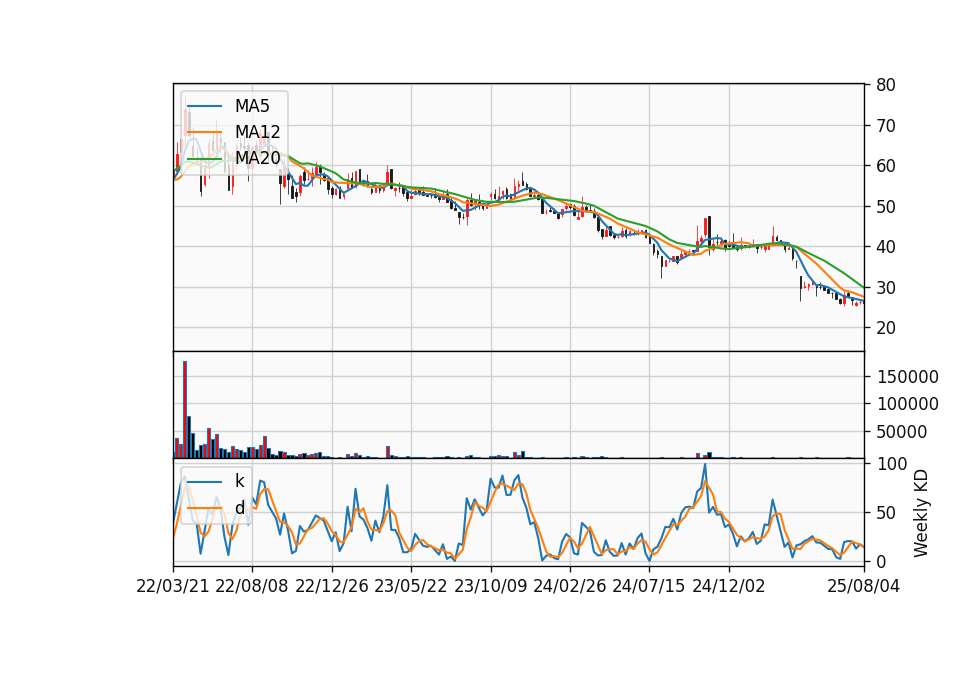Click the 100000 volume axis label
960x690 pixels.
[907, 404]
